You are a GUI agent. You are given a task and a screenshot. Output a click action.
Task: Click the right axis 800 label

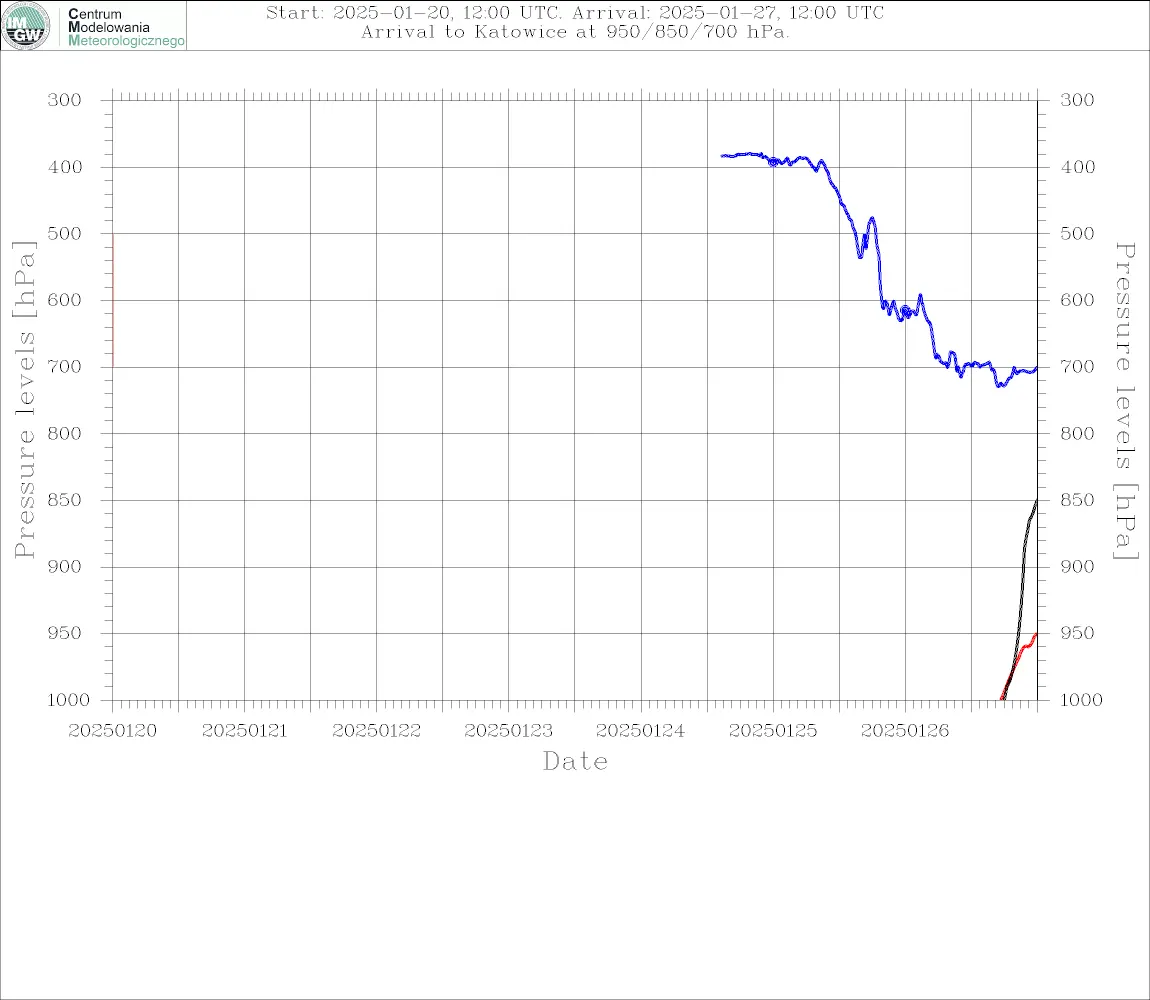point(1077,433)
